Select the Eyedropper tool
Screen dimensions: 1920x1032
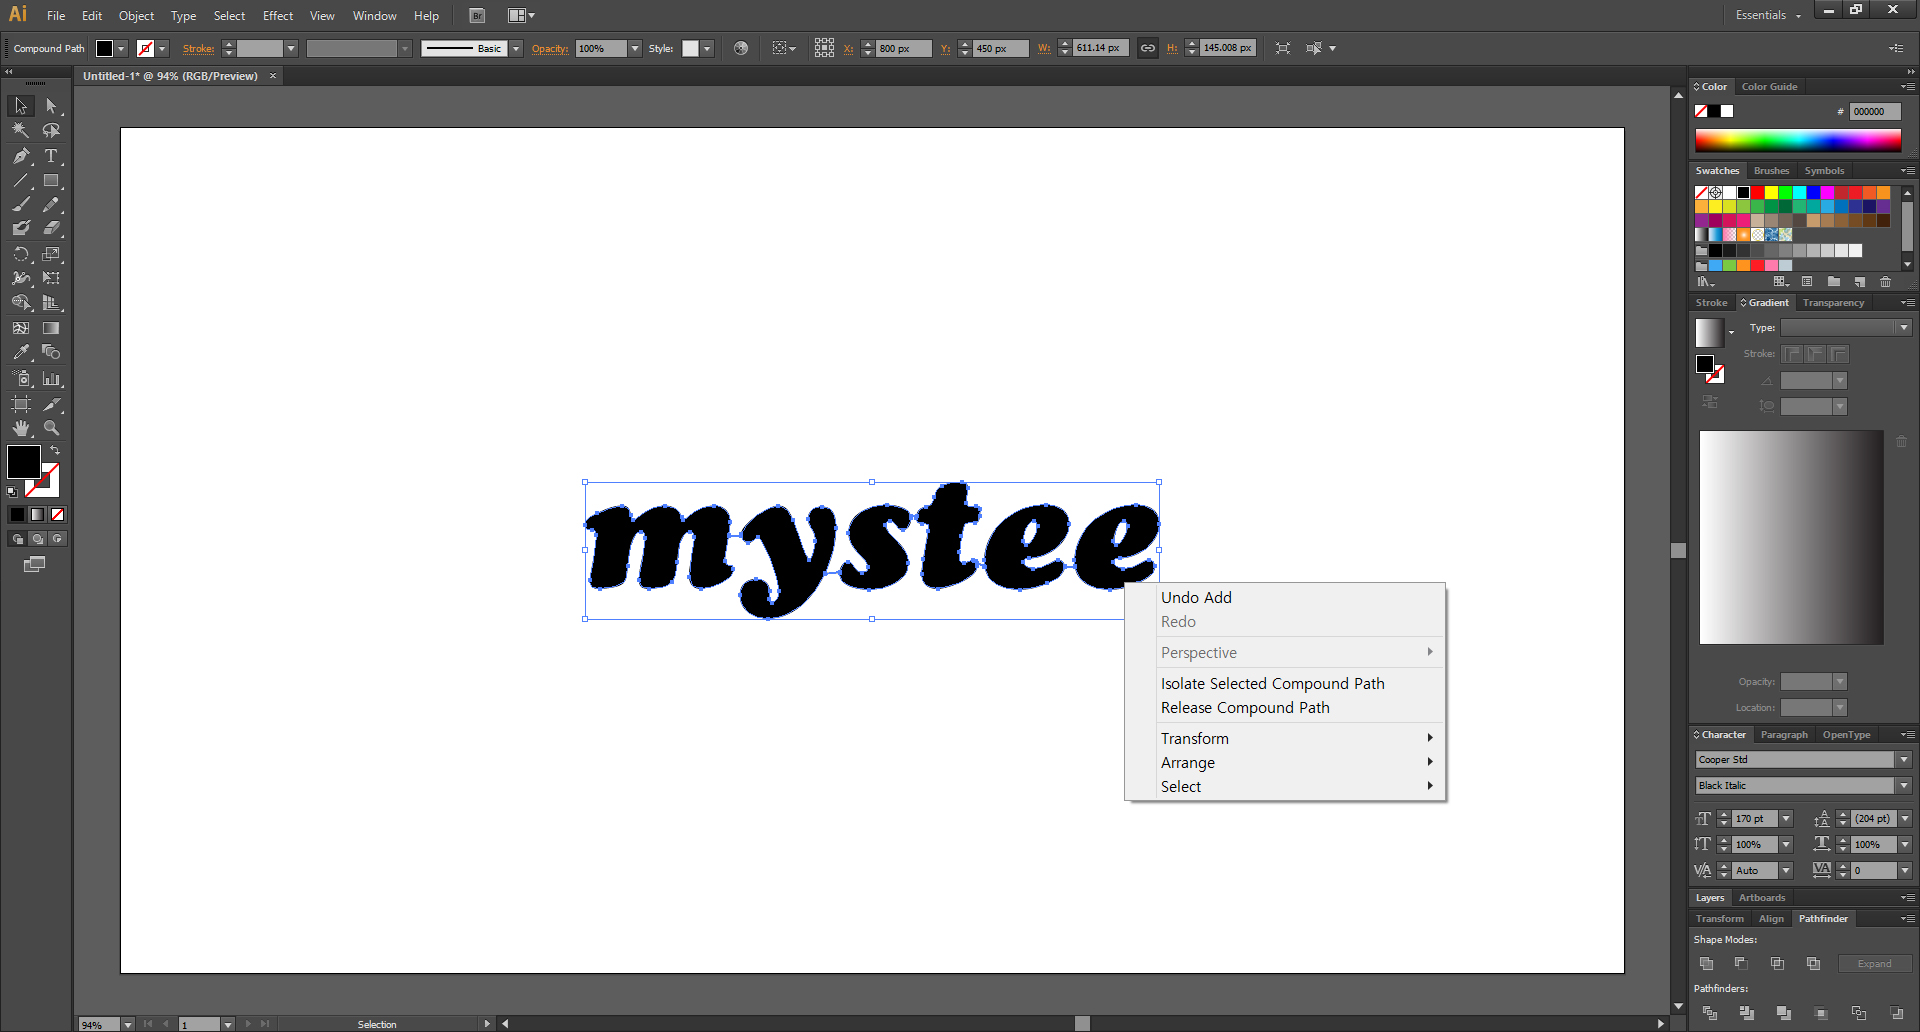(x=21, y=352)
